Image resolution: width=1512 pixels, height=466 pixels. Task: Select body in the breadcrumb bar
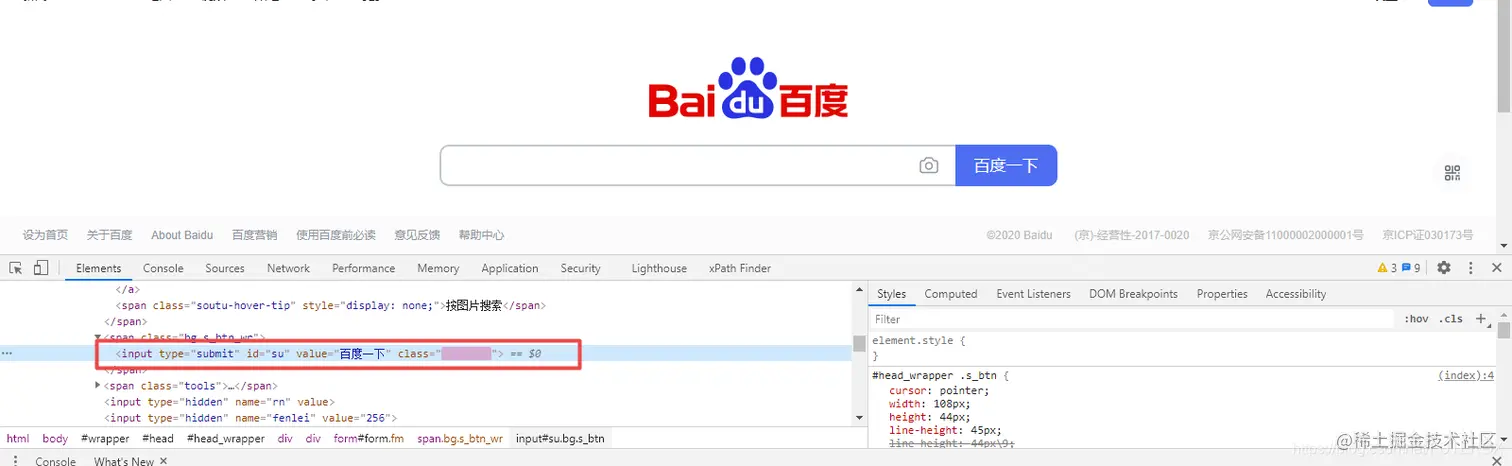[x=55, y=438]
